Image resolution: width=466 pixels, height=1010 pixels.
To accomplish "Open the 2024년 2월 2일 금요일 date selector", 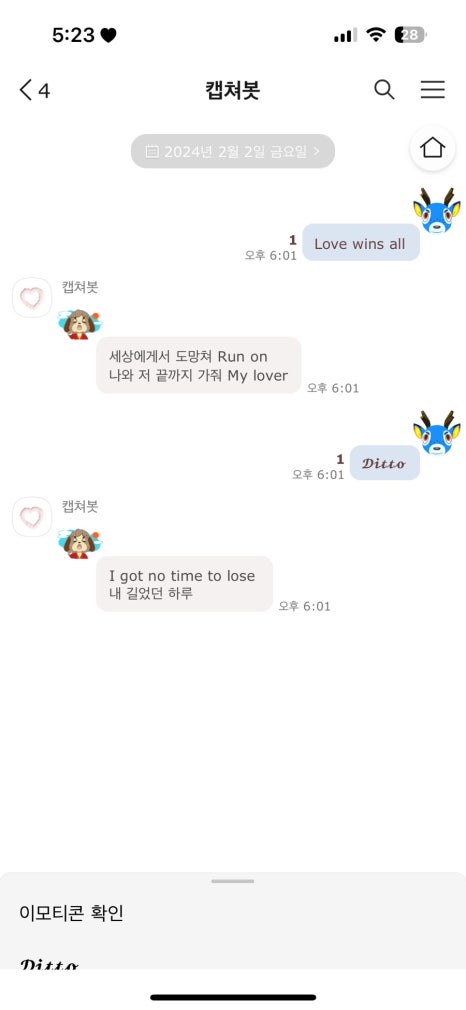I will point(233,151).
